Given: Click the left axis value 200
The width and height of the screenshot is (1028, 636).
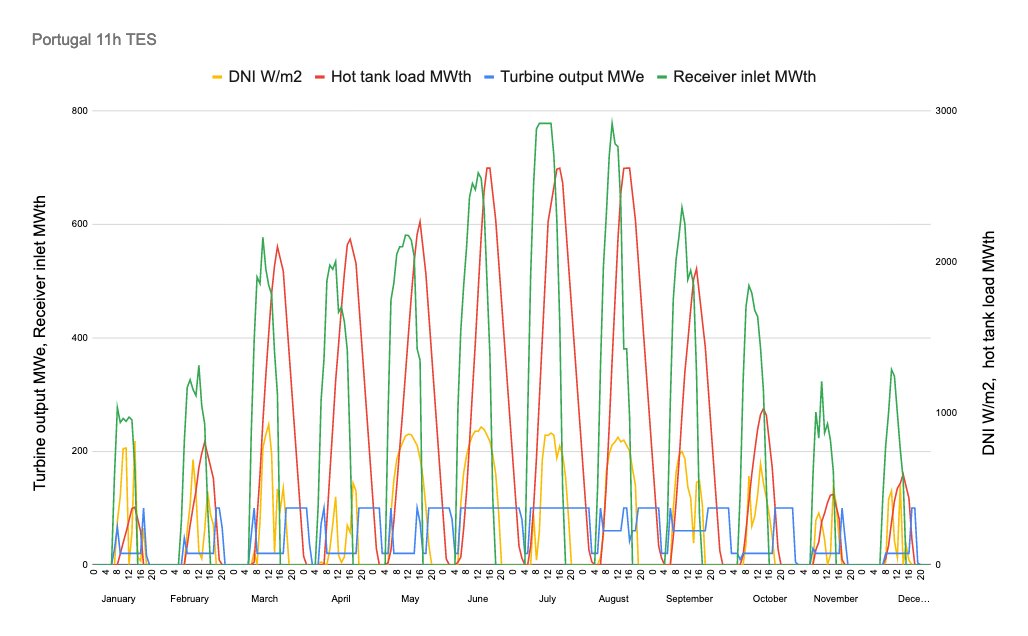Looking at the screenshot, I should [79, 451].
